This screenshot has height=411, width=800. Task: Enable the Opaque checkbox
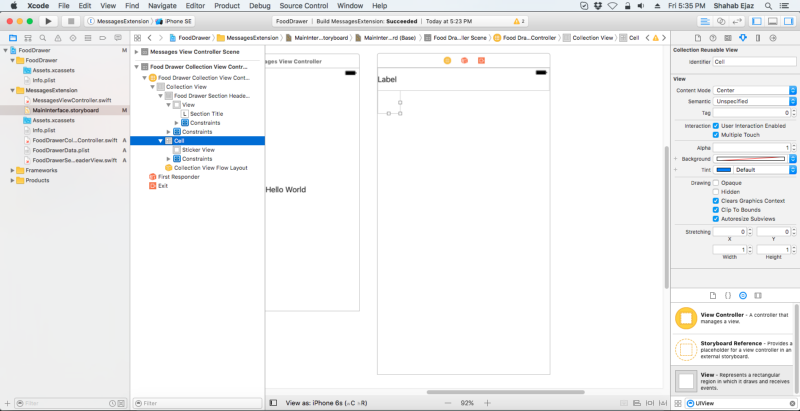coord(716,183)
